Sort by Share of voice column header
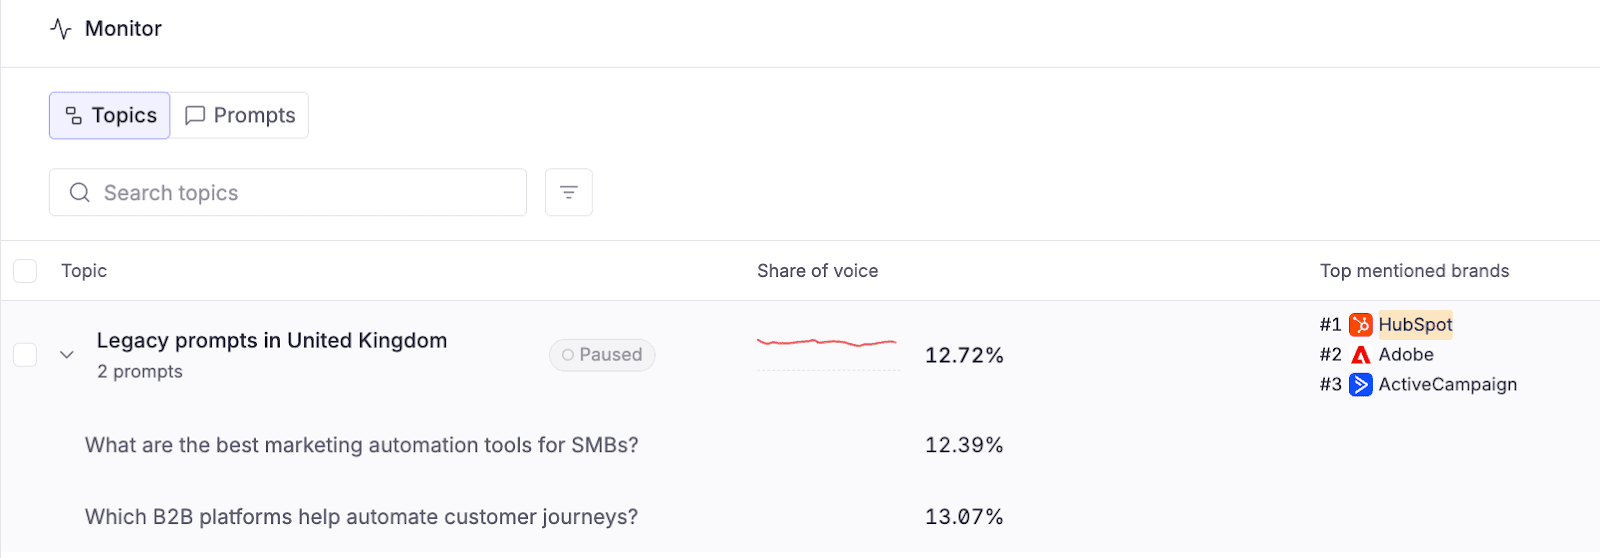Image resolution: width=1600 pixels, height=558 pixels. coord(817,271)
